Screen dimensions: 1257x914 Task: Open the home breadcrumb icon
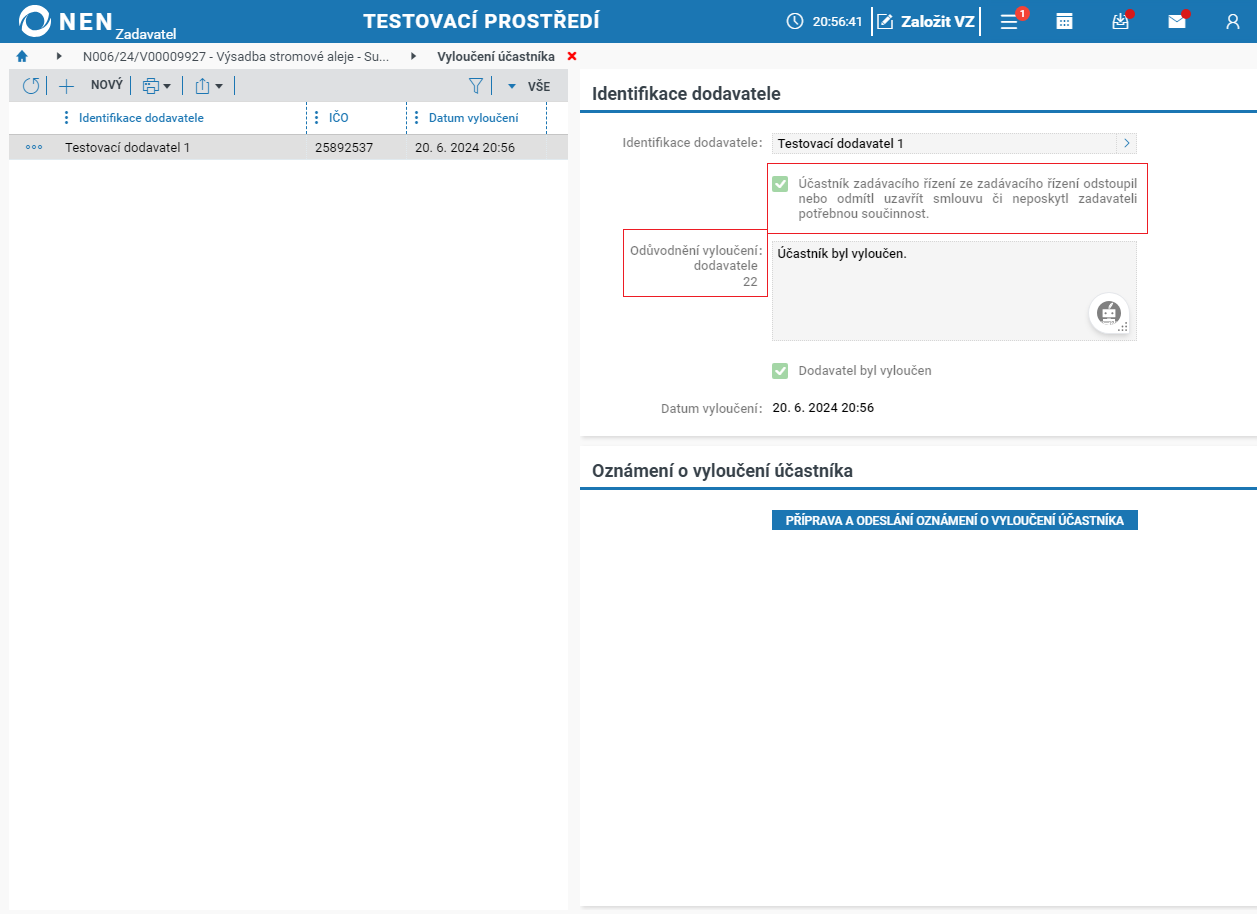tap(22, 57)
